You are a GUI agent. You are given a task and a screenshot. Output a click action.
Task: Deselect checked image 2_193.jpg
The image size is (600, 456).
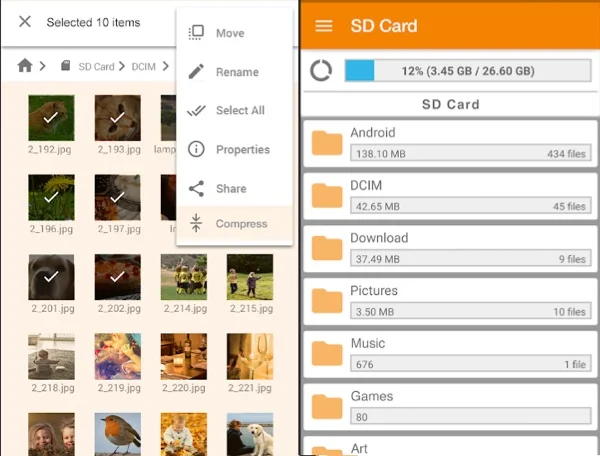coord(118,118)
